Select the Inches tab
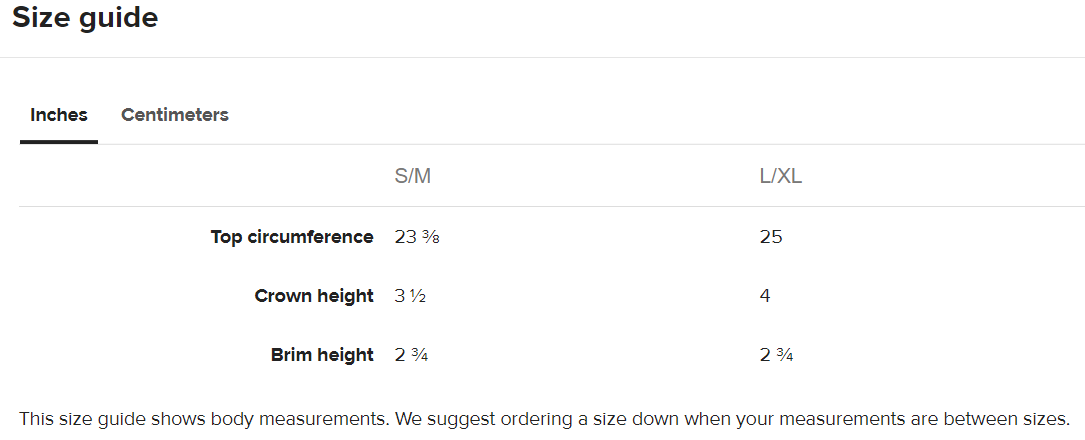1085x440 pixels. coord(59,115)
